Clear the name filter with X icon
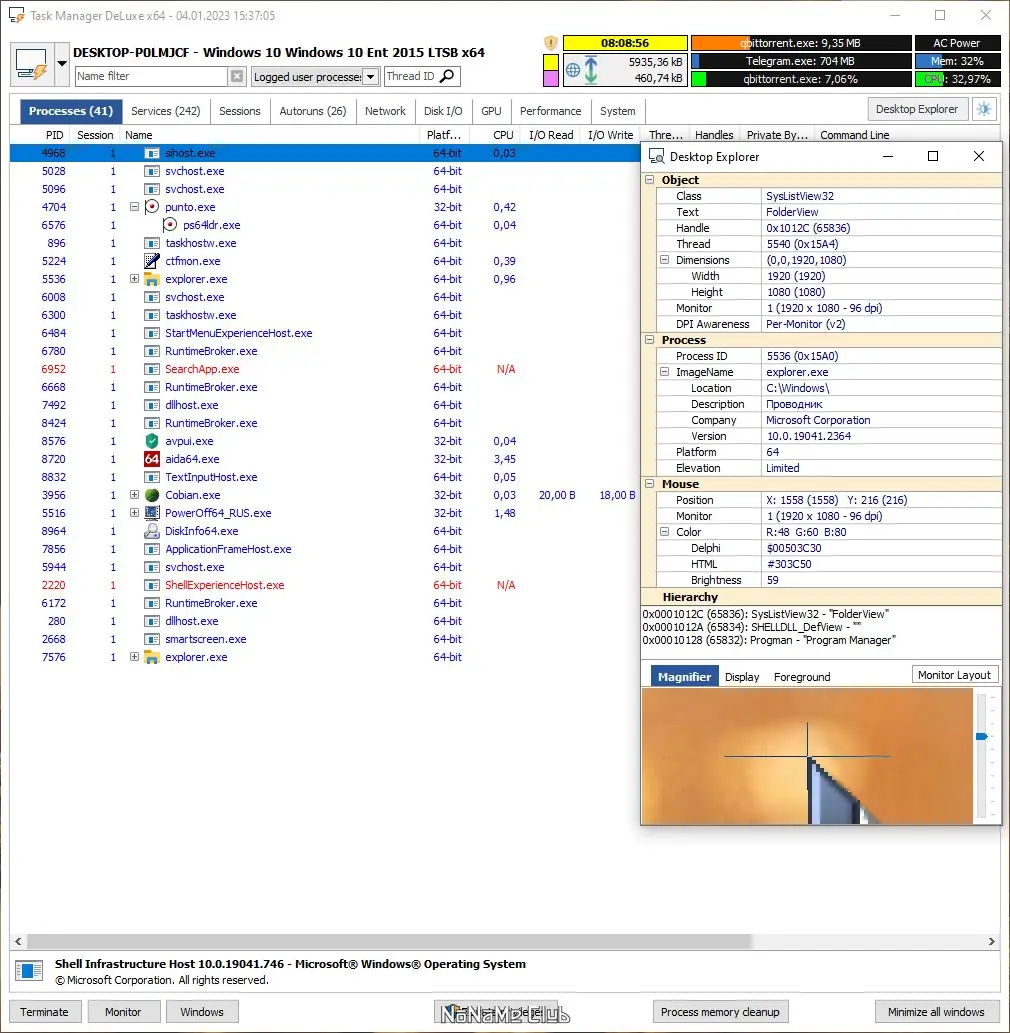Image resolution: width=1010 pixels, height=1033 pixels. tap(237, 76)
